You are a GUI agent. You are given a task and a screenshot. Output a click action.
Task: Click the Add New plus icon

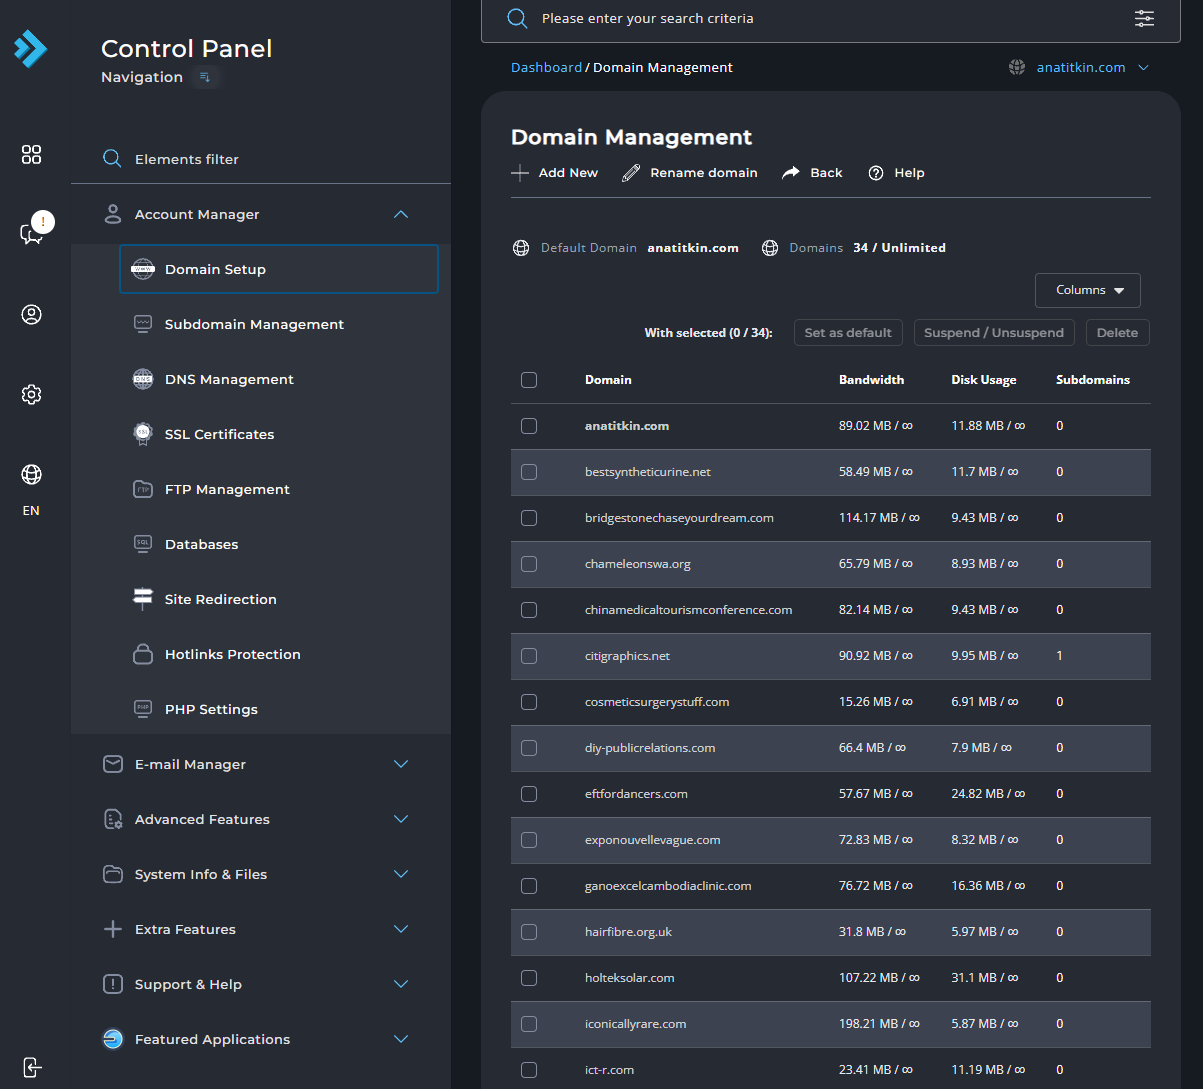coord(520,173)
